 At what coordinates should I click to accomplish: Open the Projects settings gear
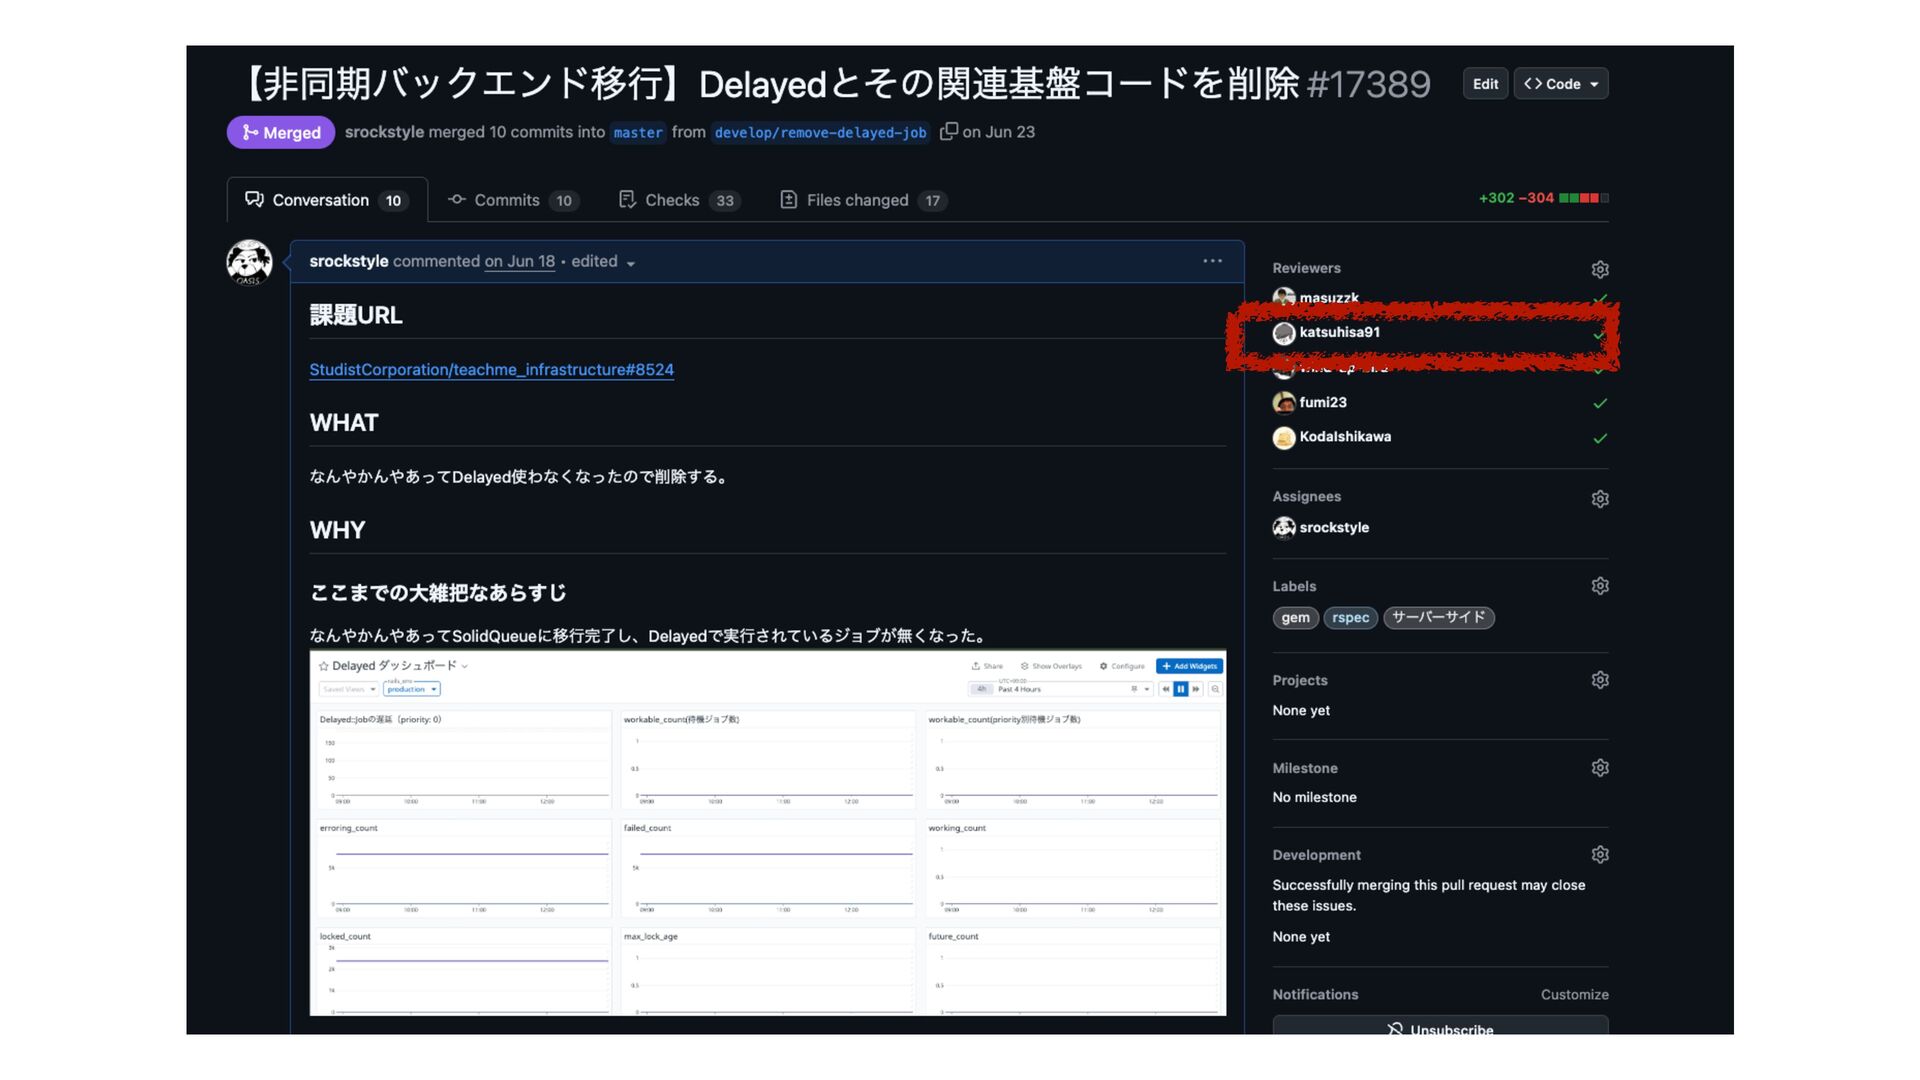(1600, 680)
